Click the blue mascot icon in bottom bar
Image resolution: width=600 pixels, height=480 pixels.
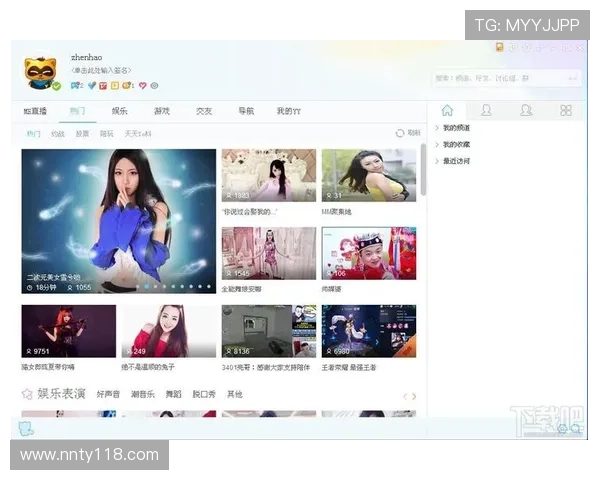[26, 429]
